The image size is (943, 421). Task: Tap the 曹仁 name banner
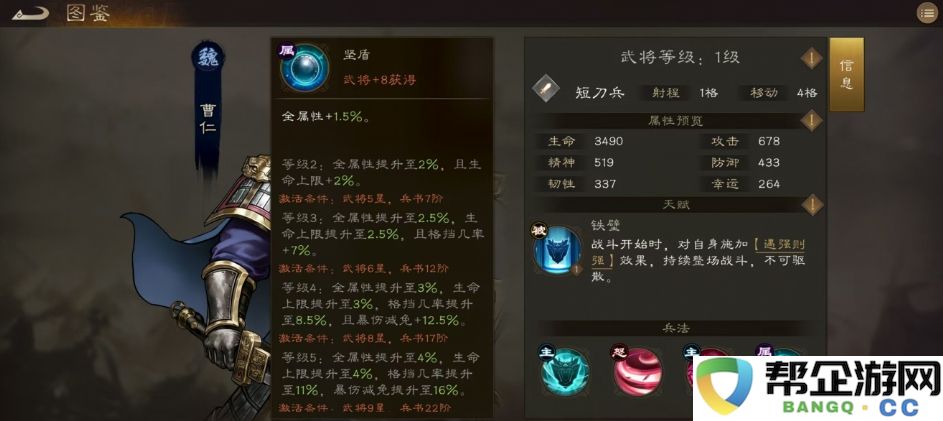tap(208, 120)
